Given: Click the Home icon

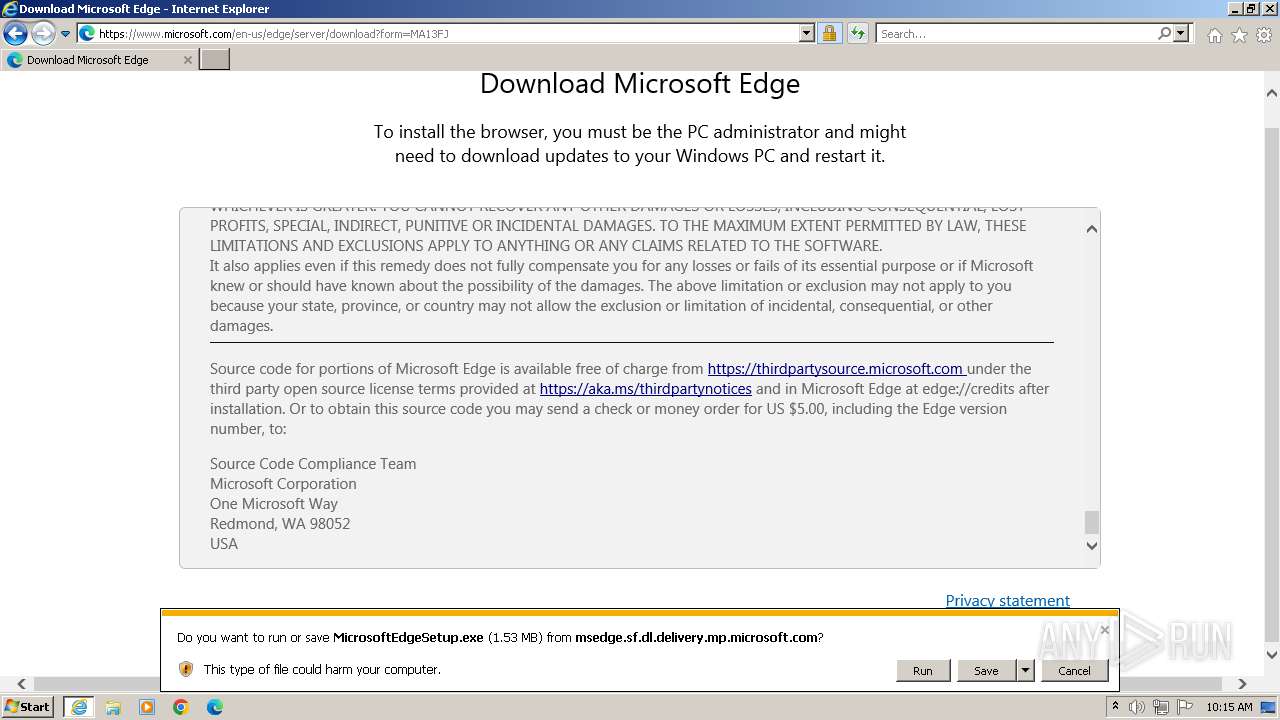Looking at the screenshot, I should [x=1214, y=35].
